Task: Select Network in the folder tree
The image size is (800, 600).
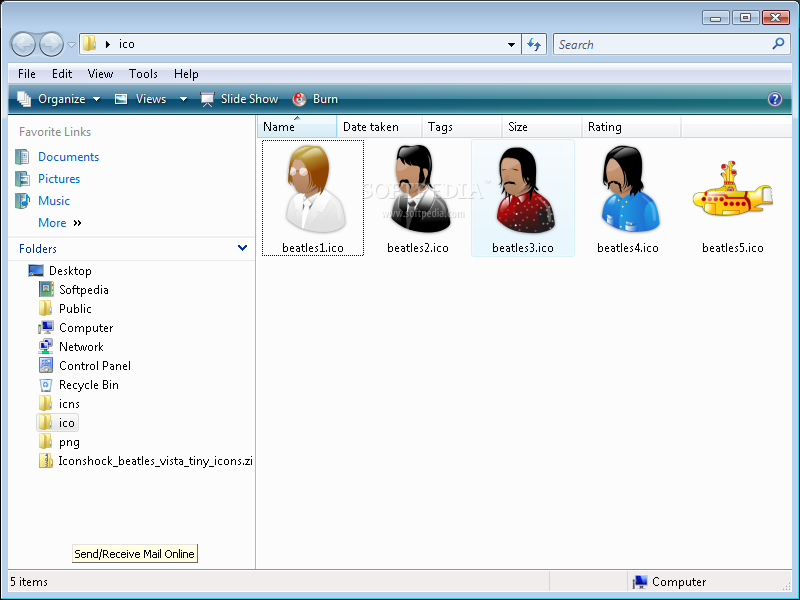Action: 81,347
